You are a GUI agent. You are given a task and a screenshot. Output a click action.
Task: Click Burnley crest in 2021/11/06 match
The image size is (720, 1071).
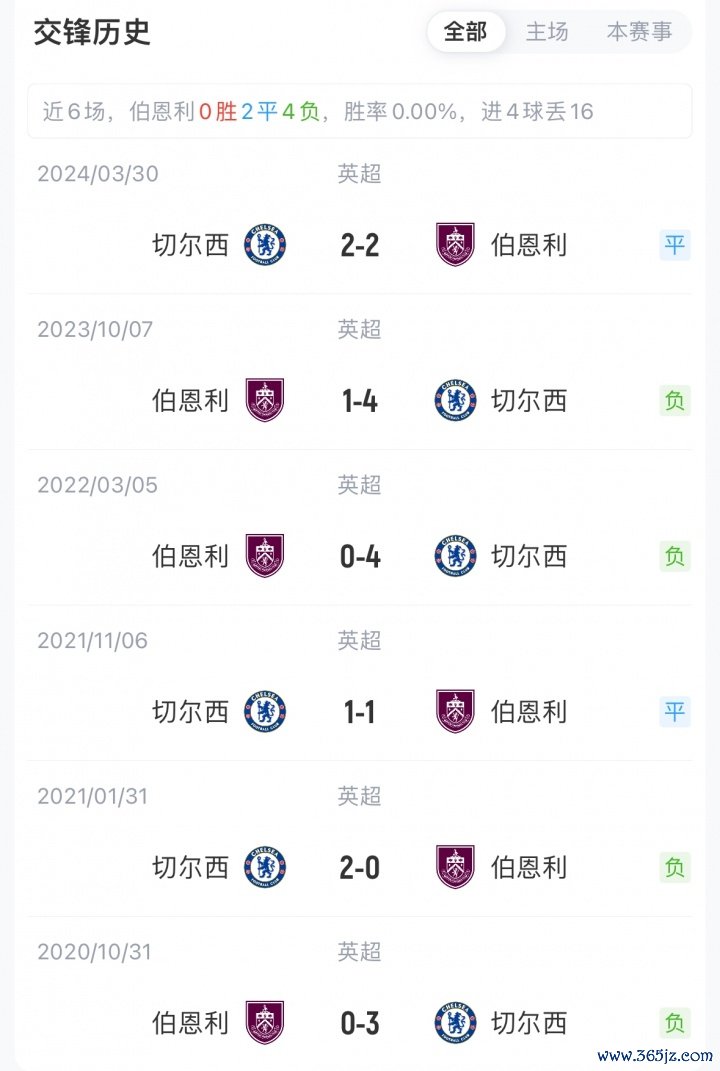tap(455, 711)
